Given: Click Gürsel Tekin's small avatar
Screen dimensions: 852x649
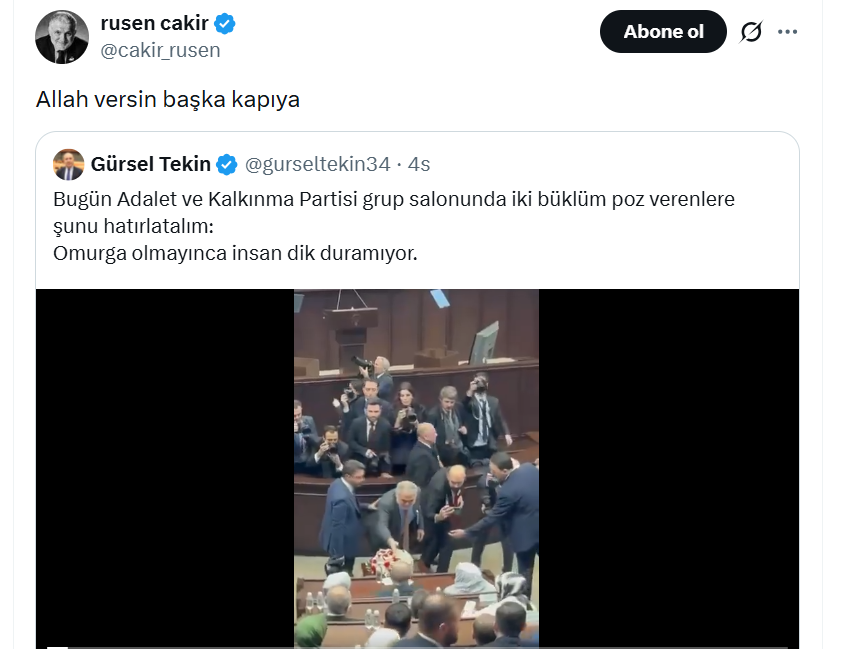Looking at the screenshot, I should (69, 164).
